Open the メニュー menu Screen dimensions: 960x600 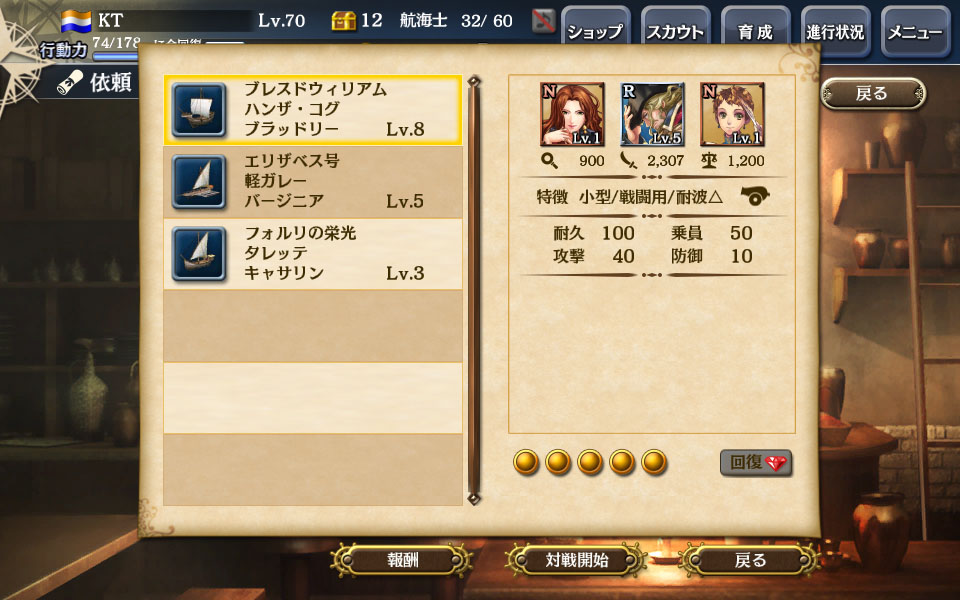(x=915, y=31)
